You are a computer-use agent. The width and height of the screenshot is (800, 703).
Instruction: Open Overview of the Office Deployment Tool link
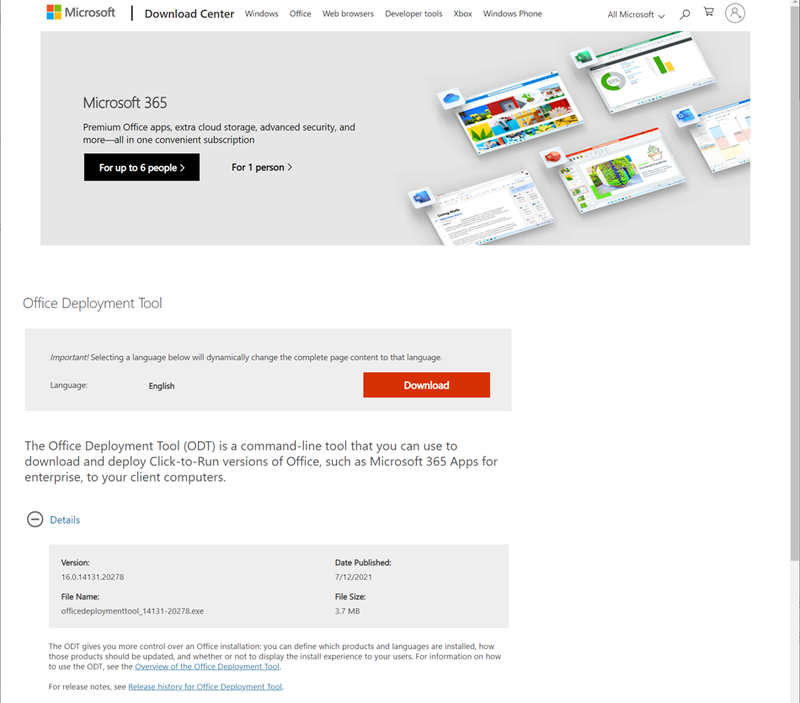click(207, 666)
